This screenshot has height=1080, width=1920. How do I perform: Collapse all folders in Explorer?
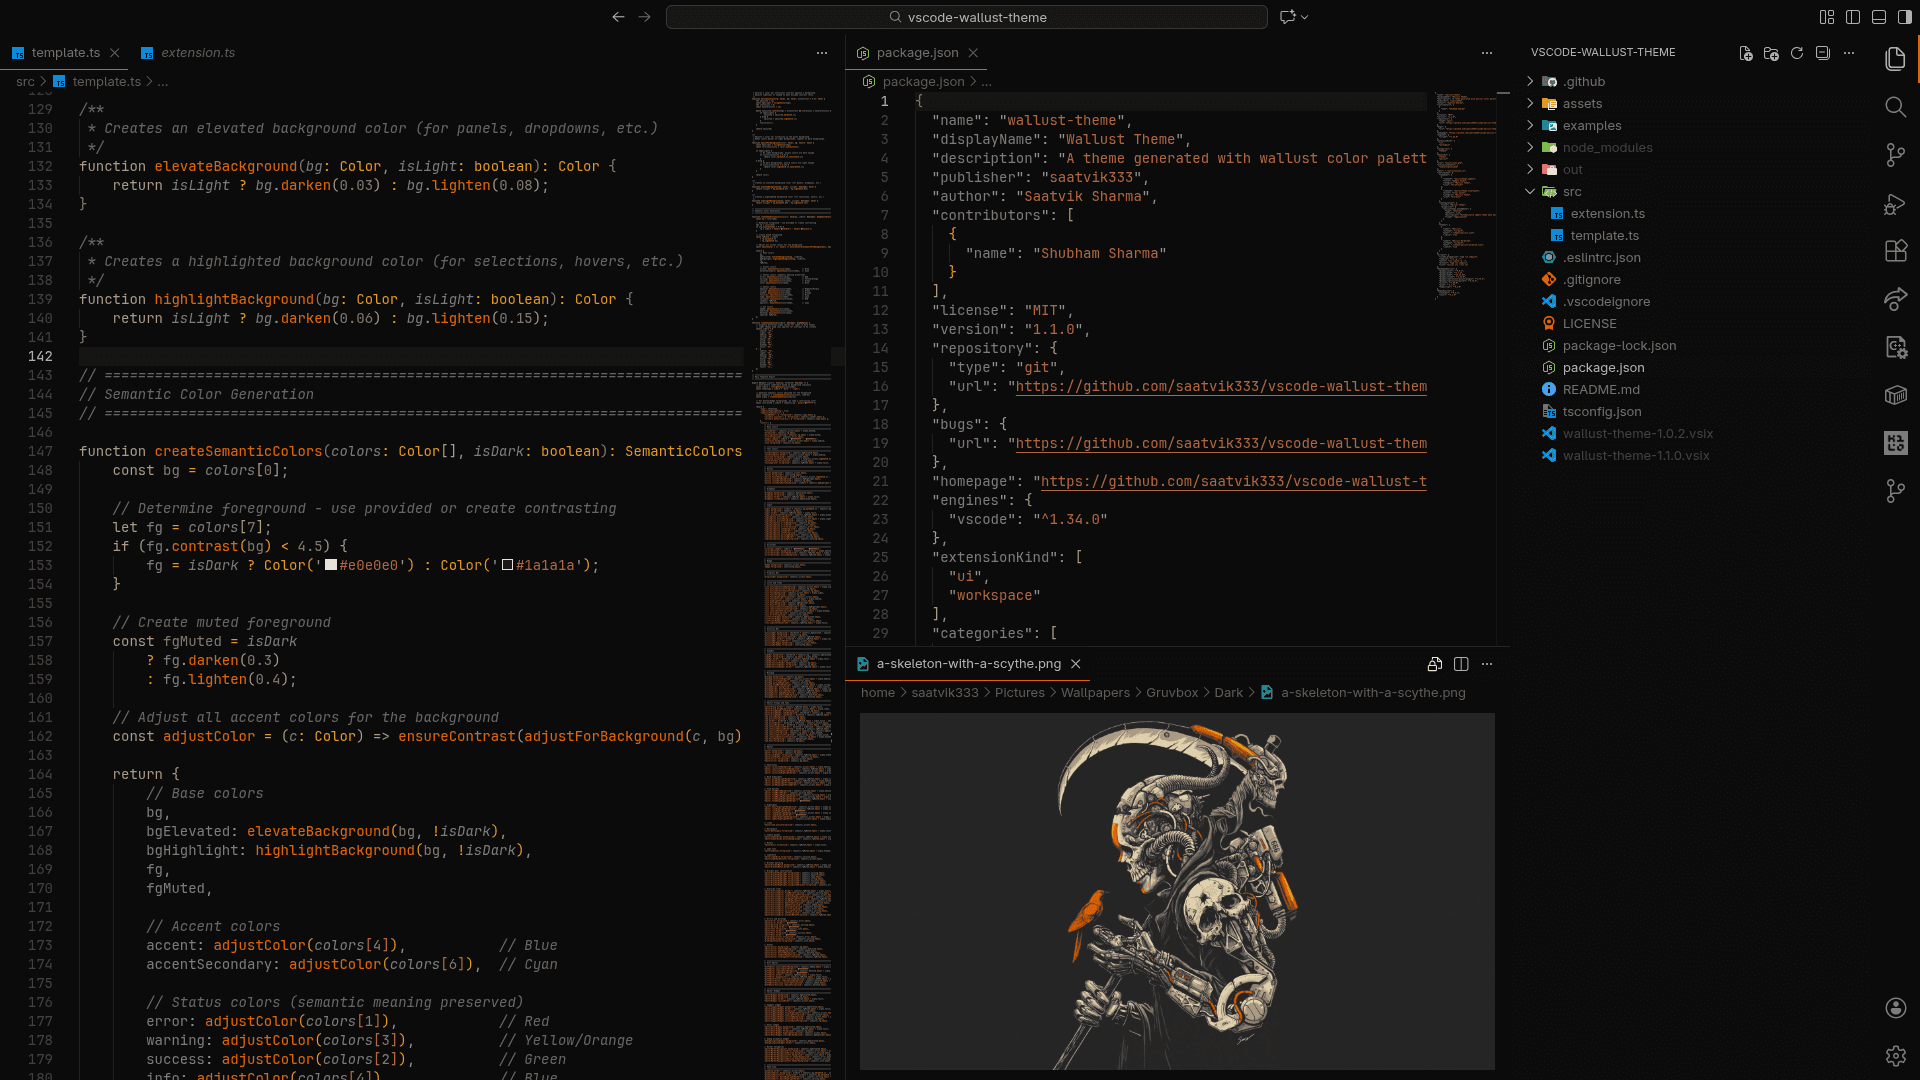pos(1823,54)
